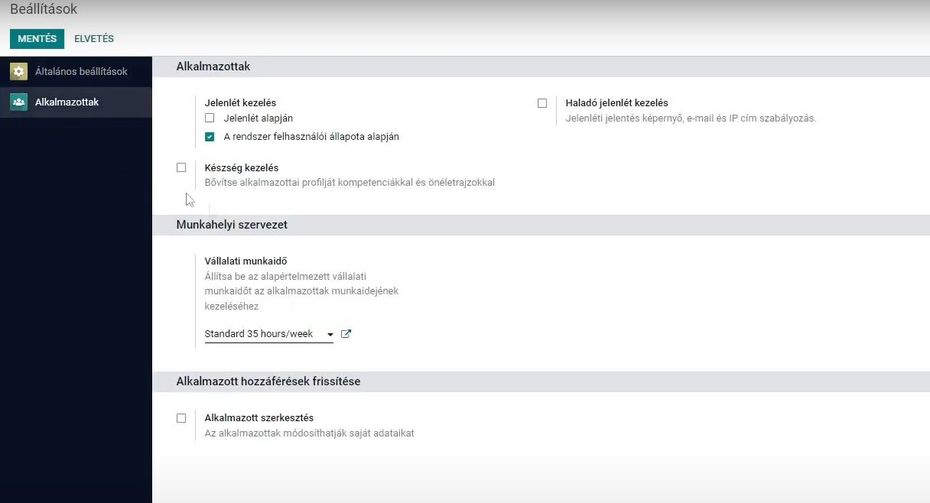Enable the Jelenlét alapján checkbox

(x=209, y=118)
